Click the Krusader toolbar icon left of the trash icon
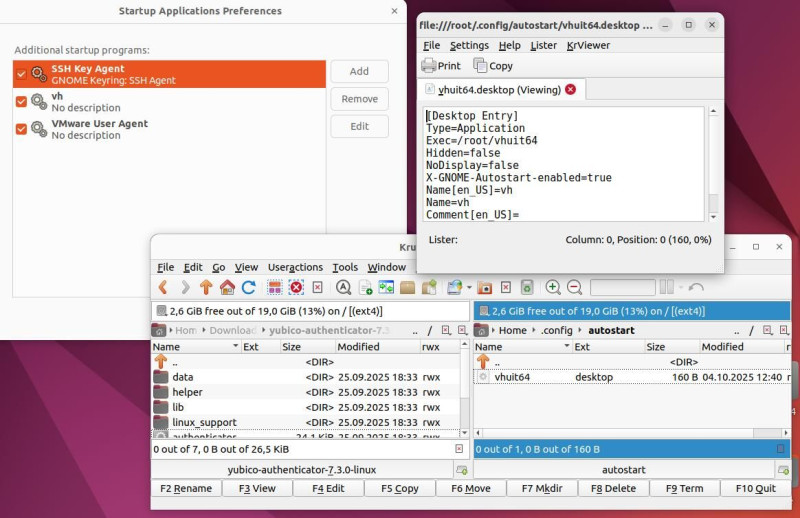The width and height of the screenshot is (800, 518). (x=506, y=288)
